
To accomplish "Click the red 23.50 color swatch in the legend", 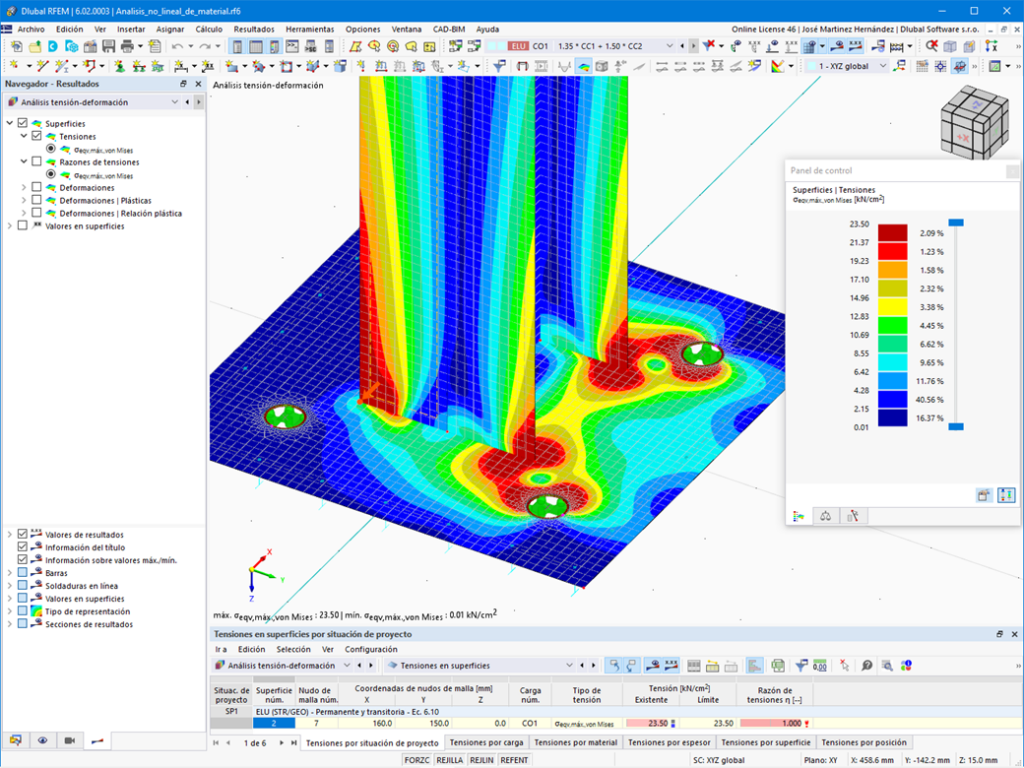I will (892, 233).
